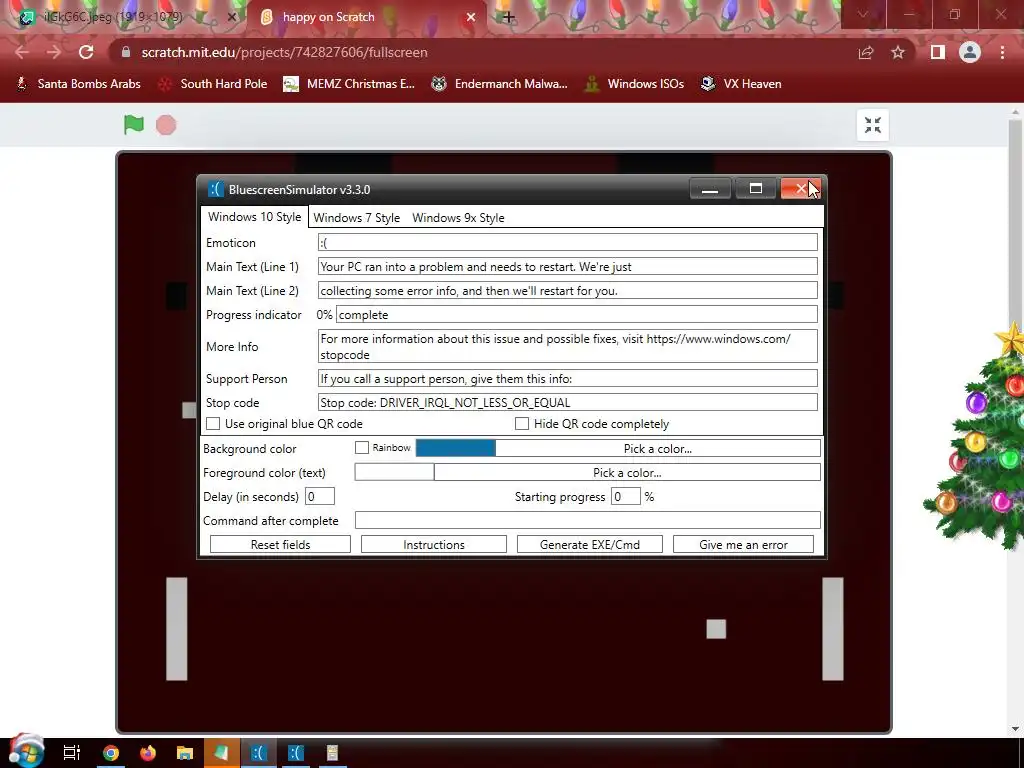Screen dimensions: 1024x768
Task: Reload the page with the browser refresh icon
Action: click(x=86, y=52)
